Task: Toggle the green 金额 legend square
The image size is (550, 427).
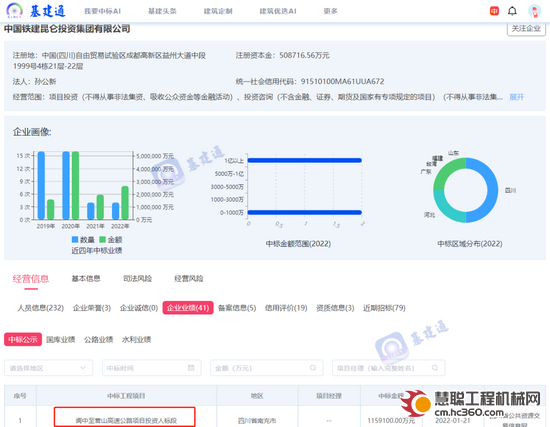Action: click(102, 239)
